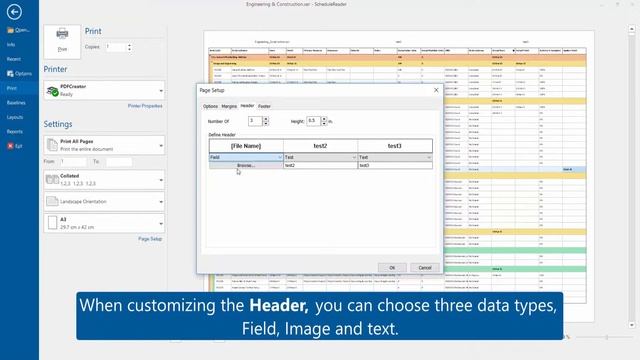The width and height of the screenshot is (640, 360).
Task: Click the preview scrollbar up arrow
Action: click(x=632, y=29)
